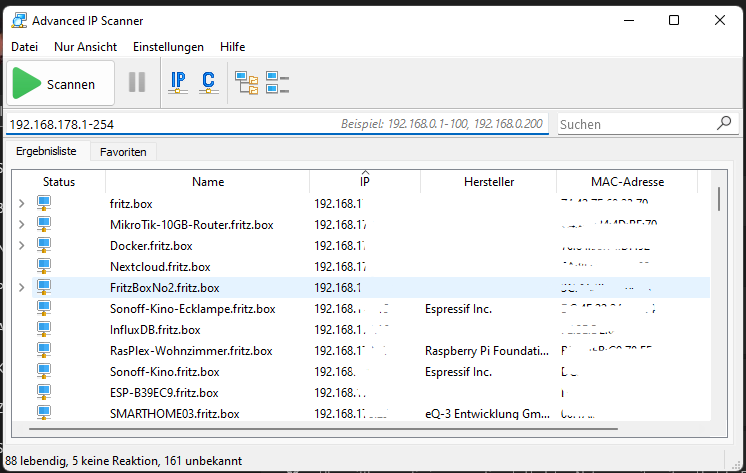This screenshot has width=746, height=473.
Task: Click the device icon for MikroTik-10GB-Router
Action: point(44,224)
